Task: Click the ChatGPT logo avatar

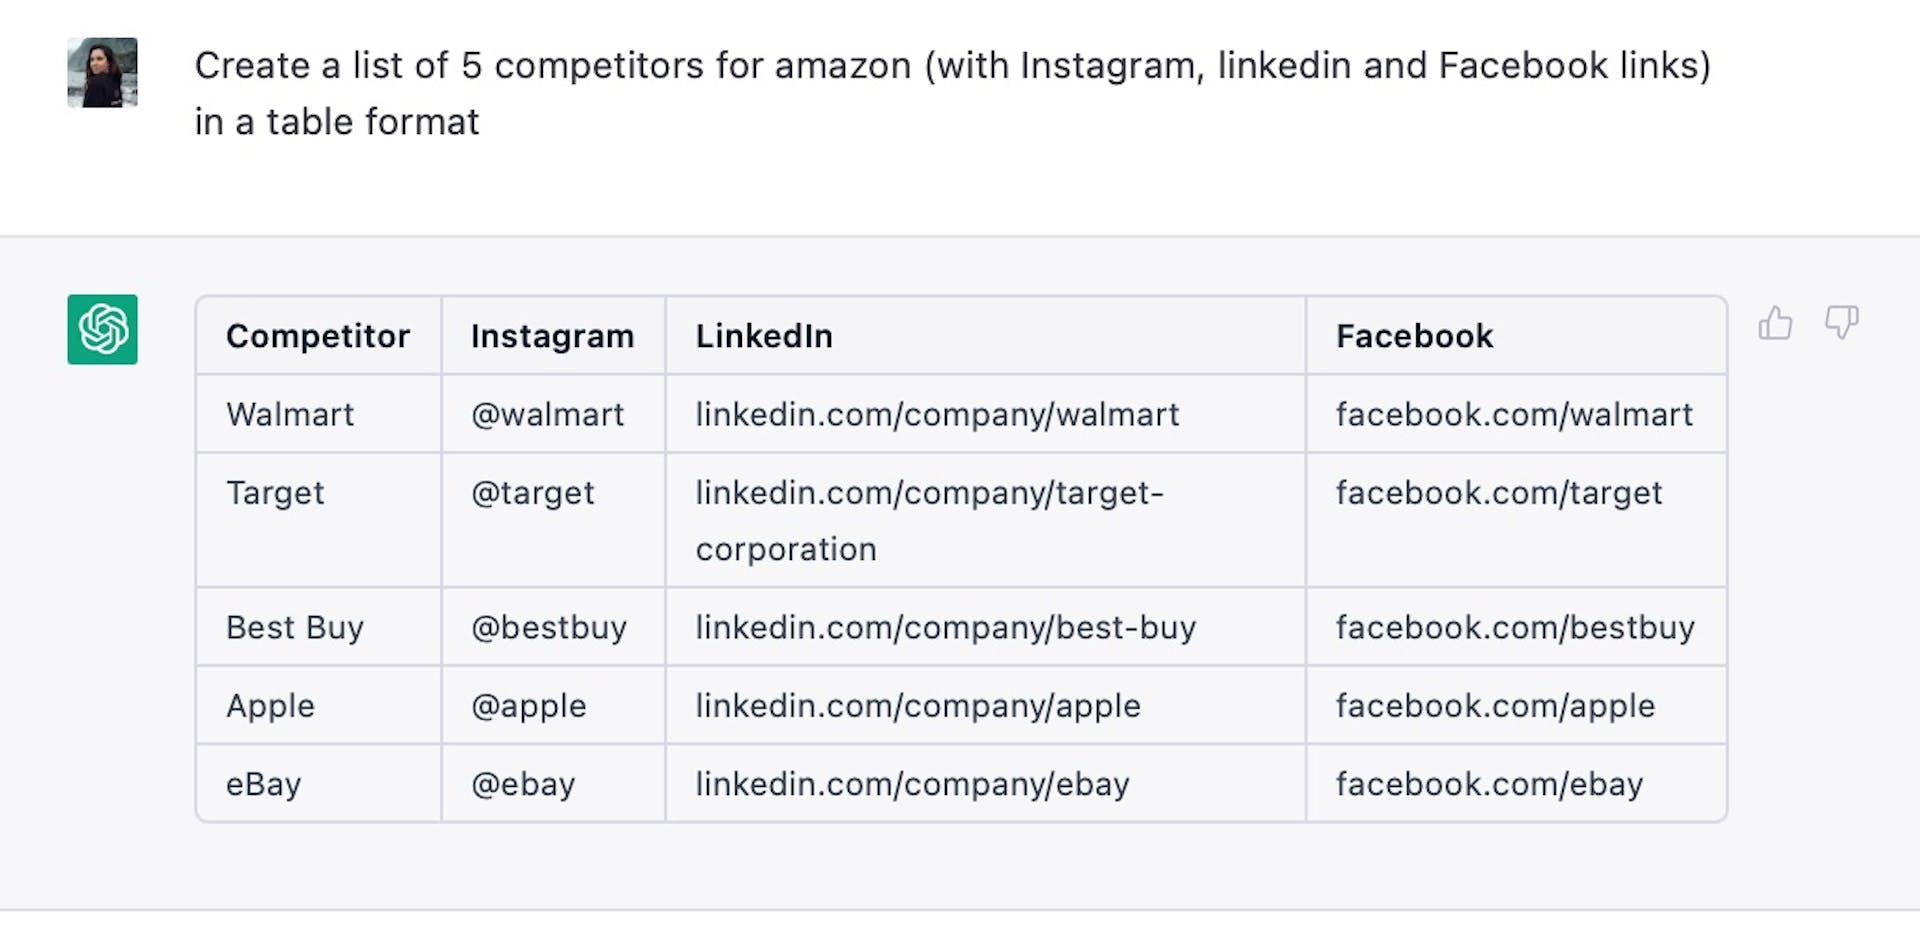Action: pos(102,329)
